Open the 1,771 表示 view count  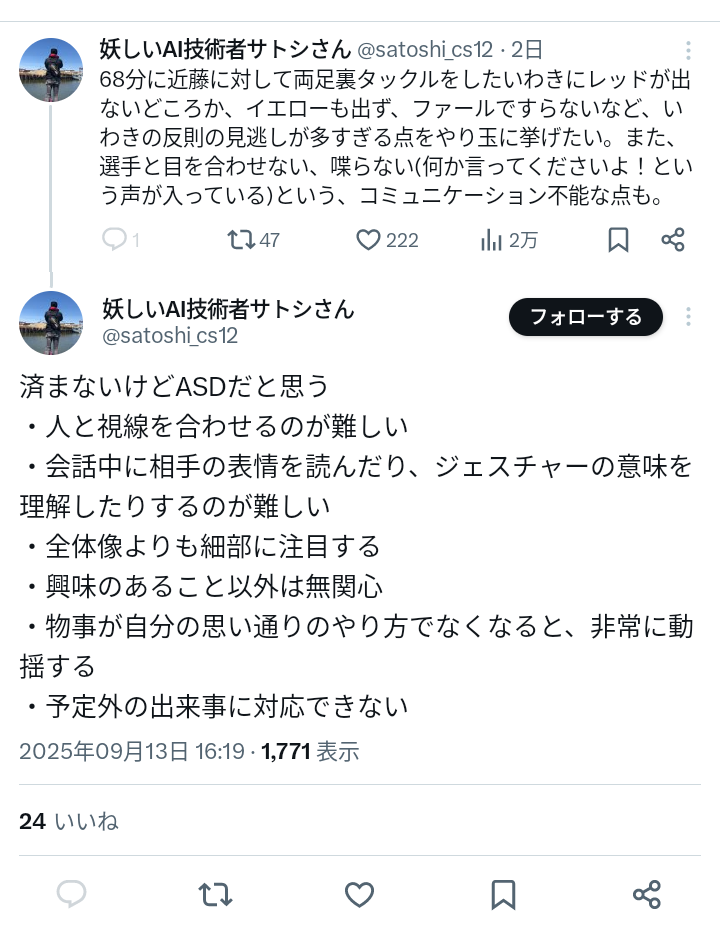coord(310,751)
